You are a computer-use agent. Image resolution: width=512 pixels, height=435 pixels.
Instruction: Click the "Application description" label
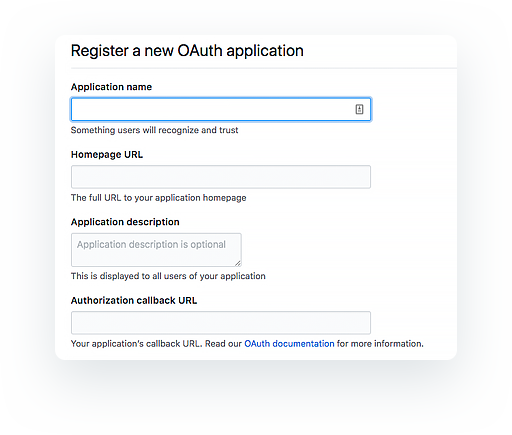coord(125,222)
